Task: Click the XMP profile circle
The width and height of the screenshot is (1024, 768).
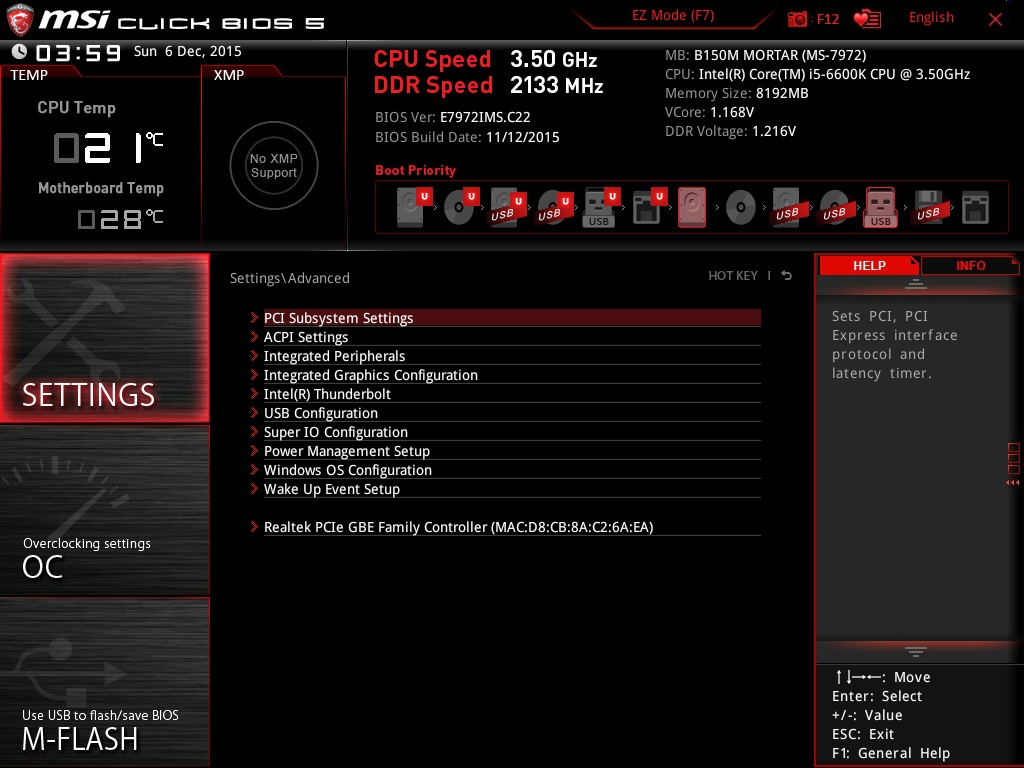Action: (x=273, y=166)
